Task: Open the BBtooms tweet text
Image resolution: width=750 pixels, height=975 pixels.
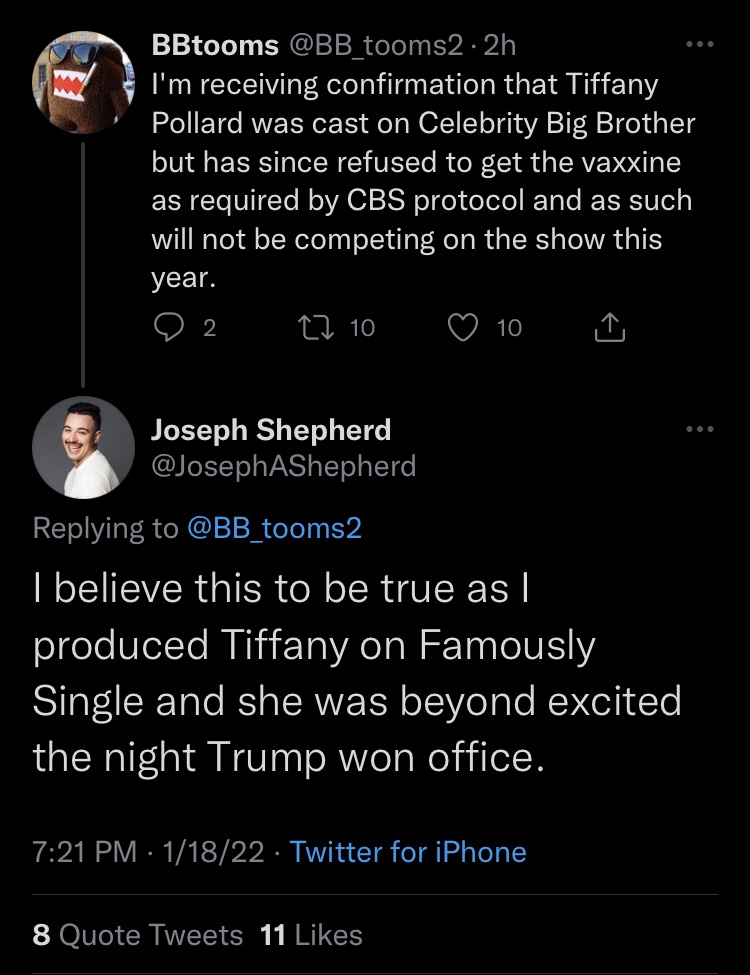Action: click(423, 180)
